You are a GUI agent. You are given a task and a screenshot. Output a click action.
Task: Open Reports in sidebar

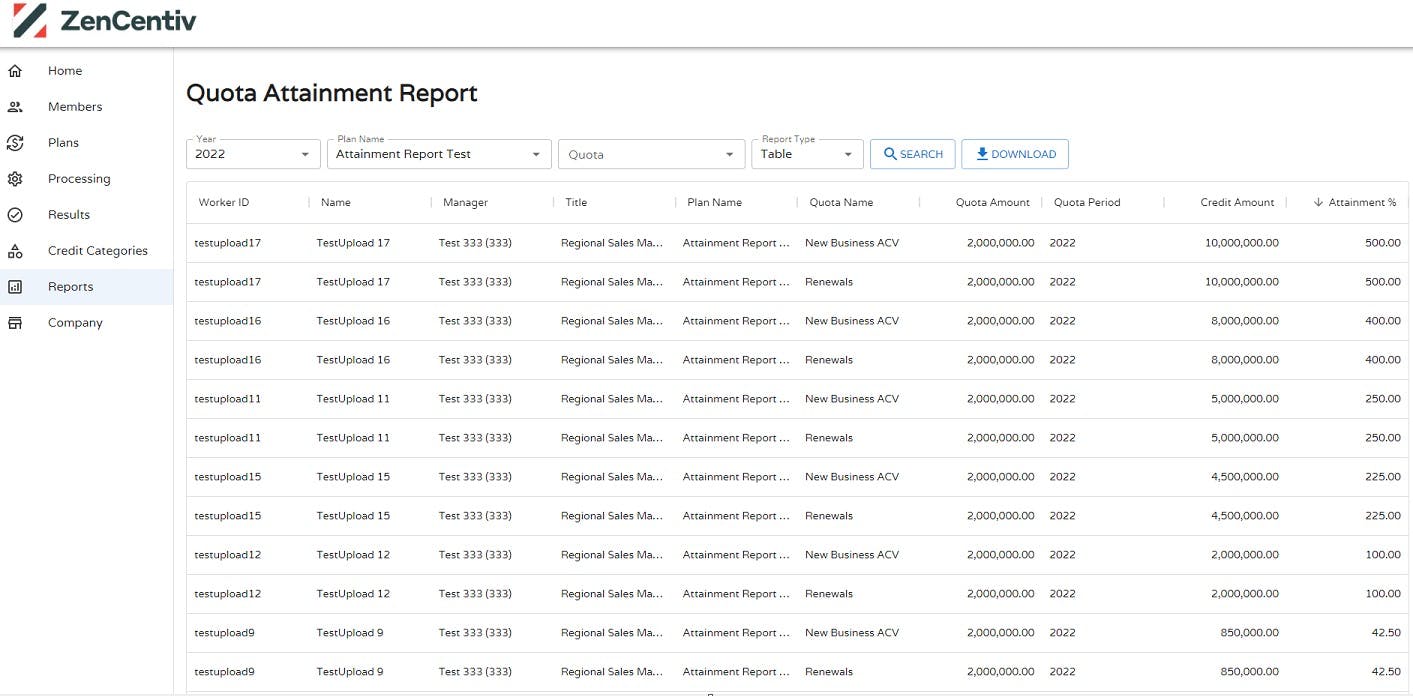click(86, 287)
